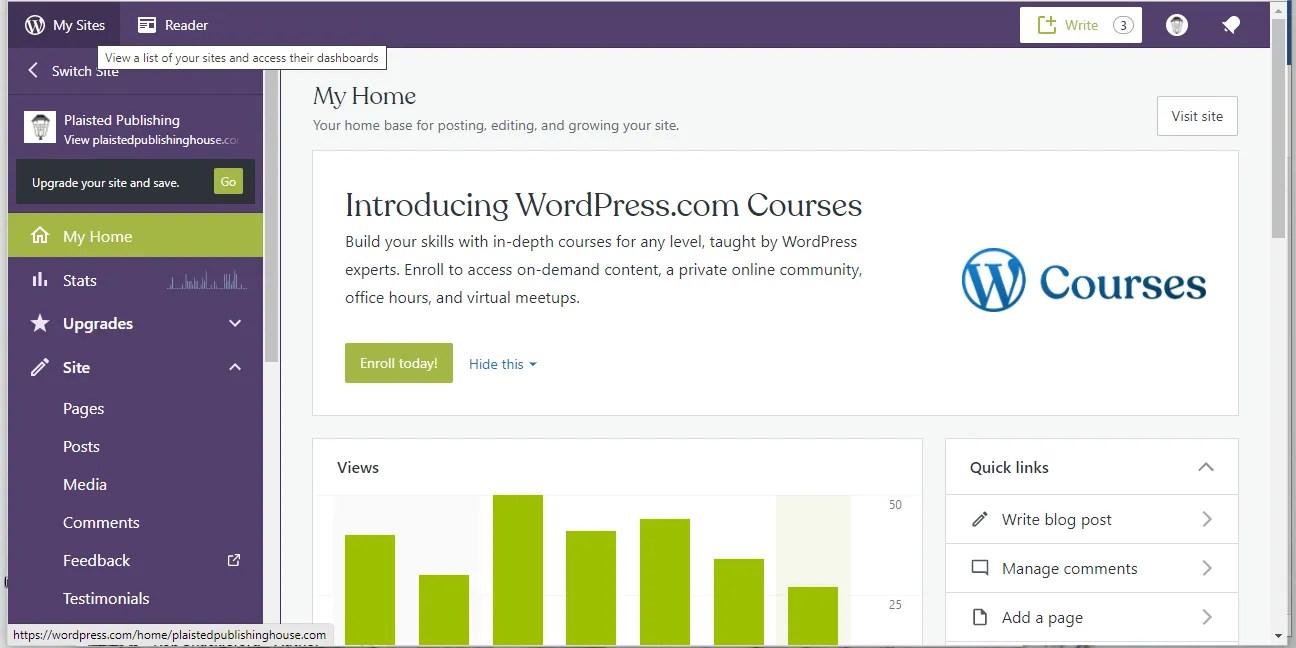Select My Home in the sidebar
The height and width of the screenshot is (648, 1296).
pyautogui.click(x=135, y=236)
